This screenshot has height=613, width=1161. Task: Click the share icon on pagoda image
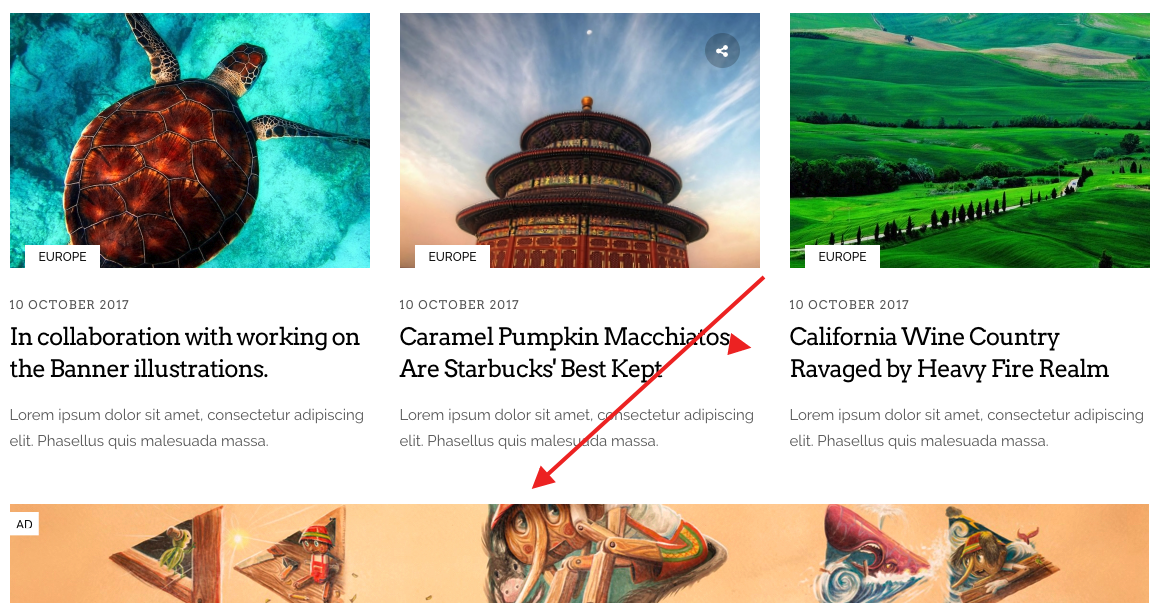point(722,51)
